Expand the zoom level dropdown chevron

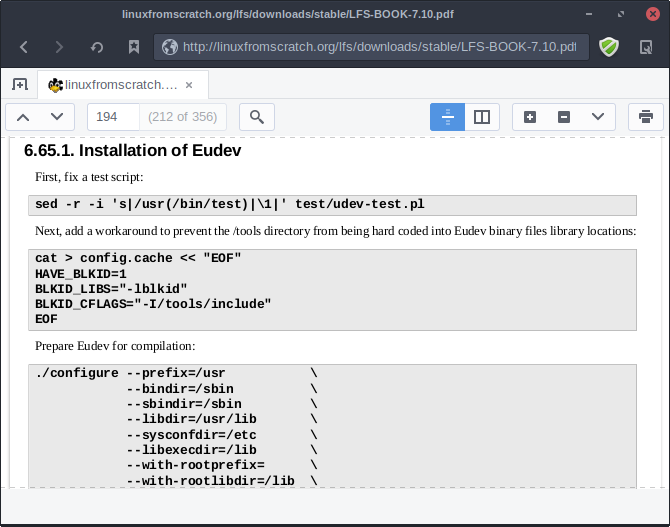pyautogui.click(x=597, y=117)
